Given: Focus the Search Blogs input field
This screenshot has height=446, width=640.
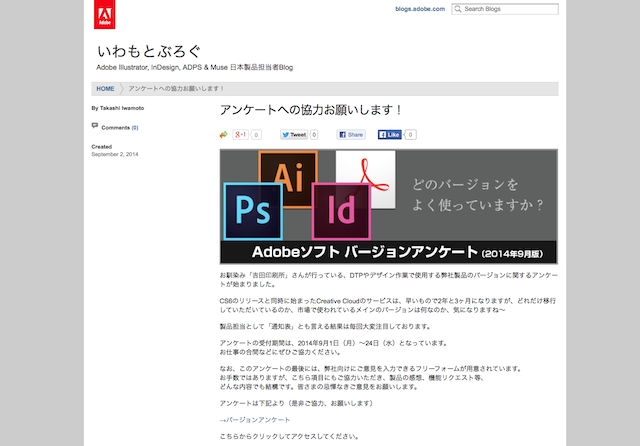Looking at the screenshot, I should point(505,9).
